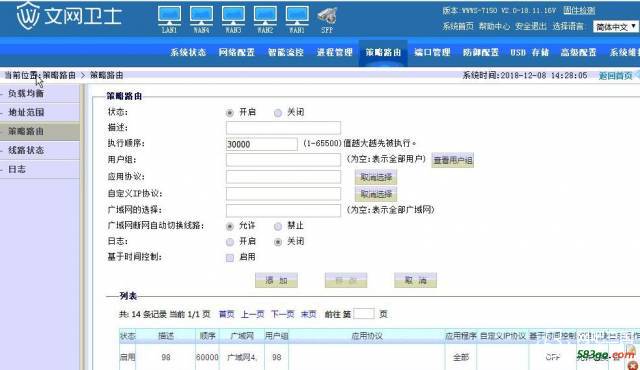Go to 系统首页 link
This screenshot has width=640, height=370.
458,27
